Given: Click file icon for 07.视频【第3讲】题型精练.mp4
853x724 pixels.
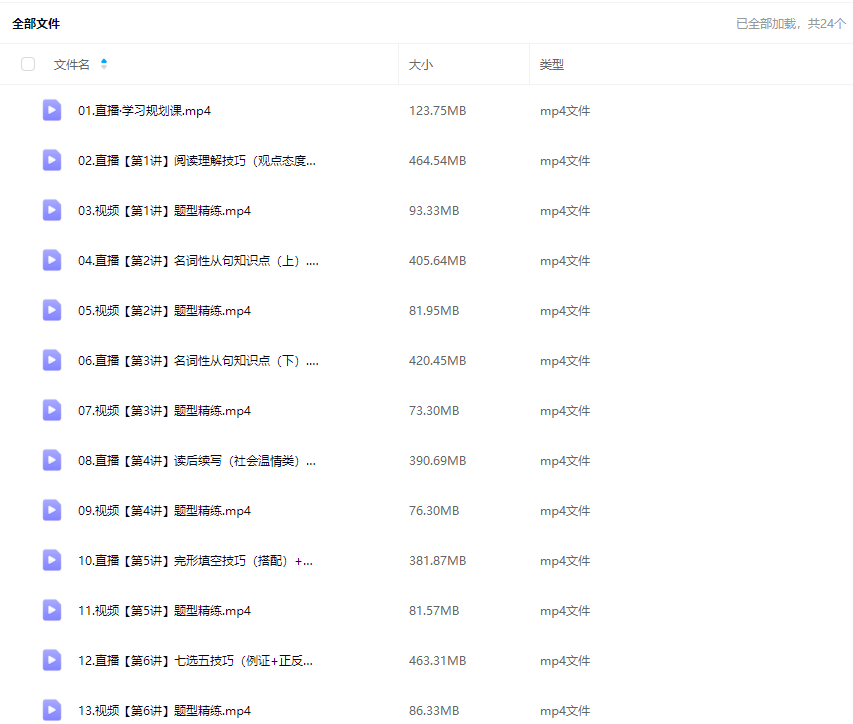Looking at the screenshot, I should 52,411.
